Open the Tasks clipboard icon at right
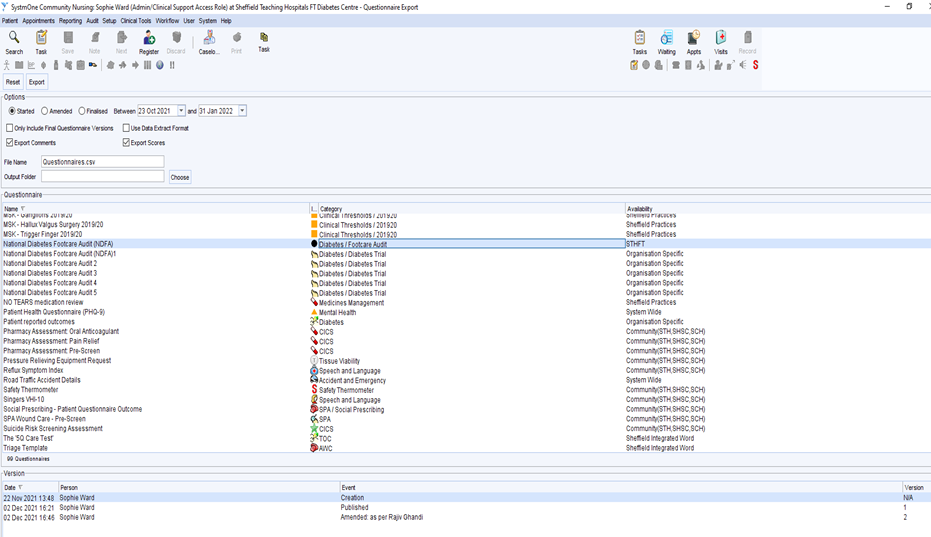 coord(639,42)
